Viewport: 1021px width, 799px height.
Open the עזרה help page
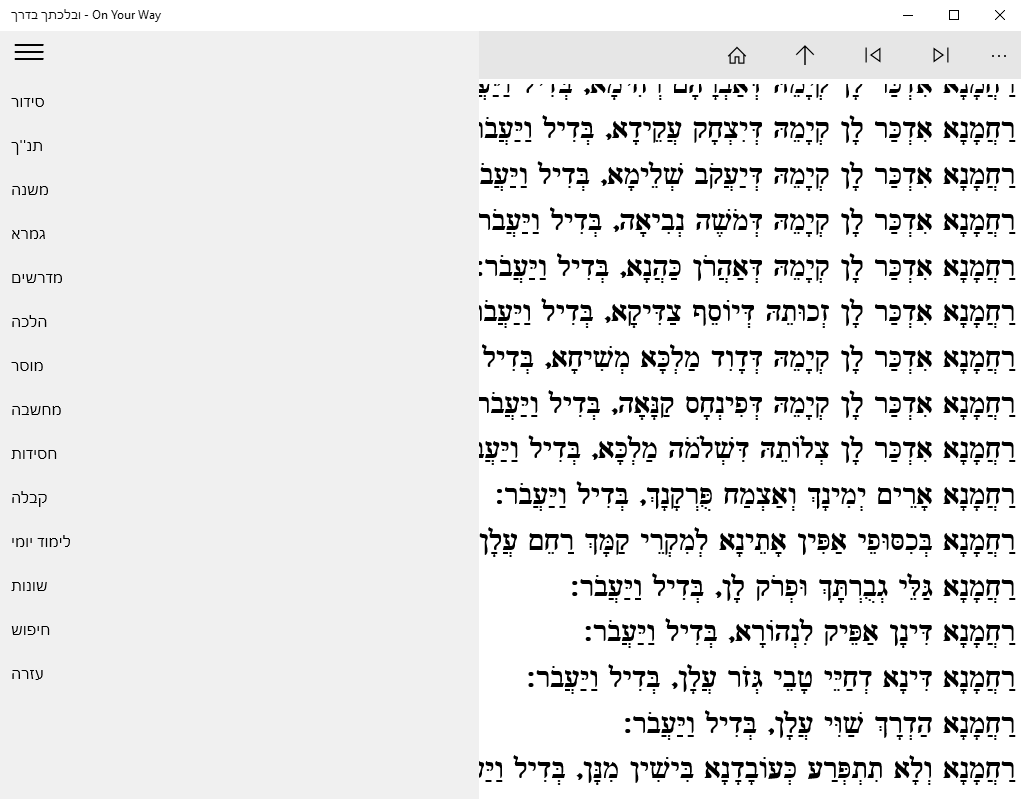27,674
